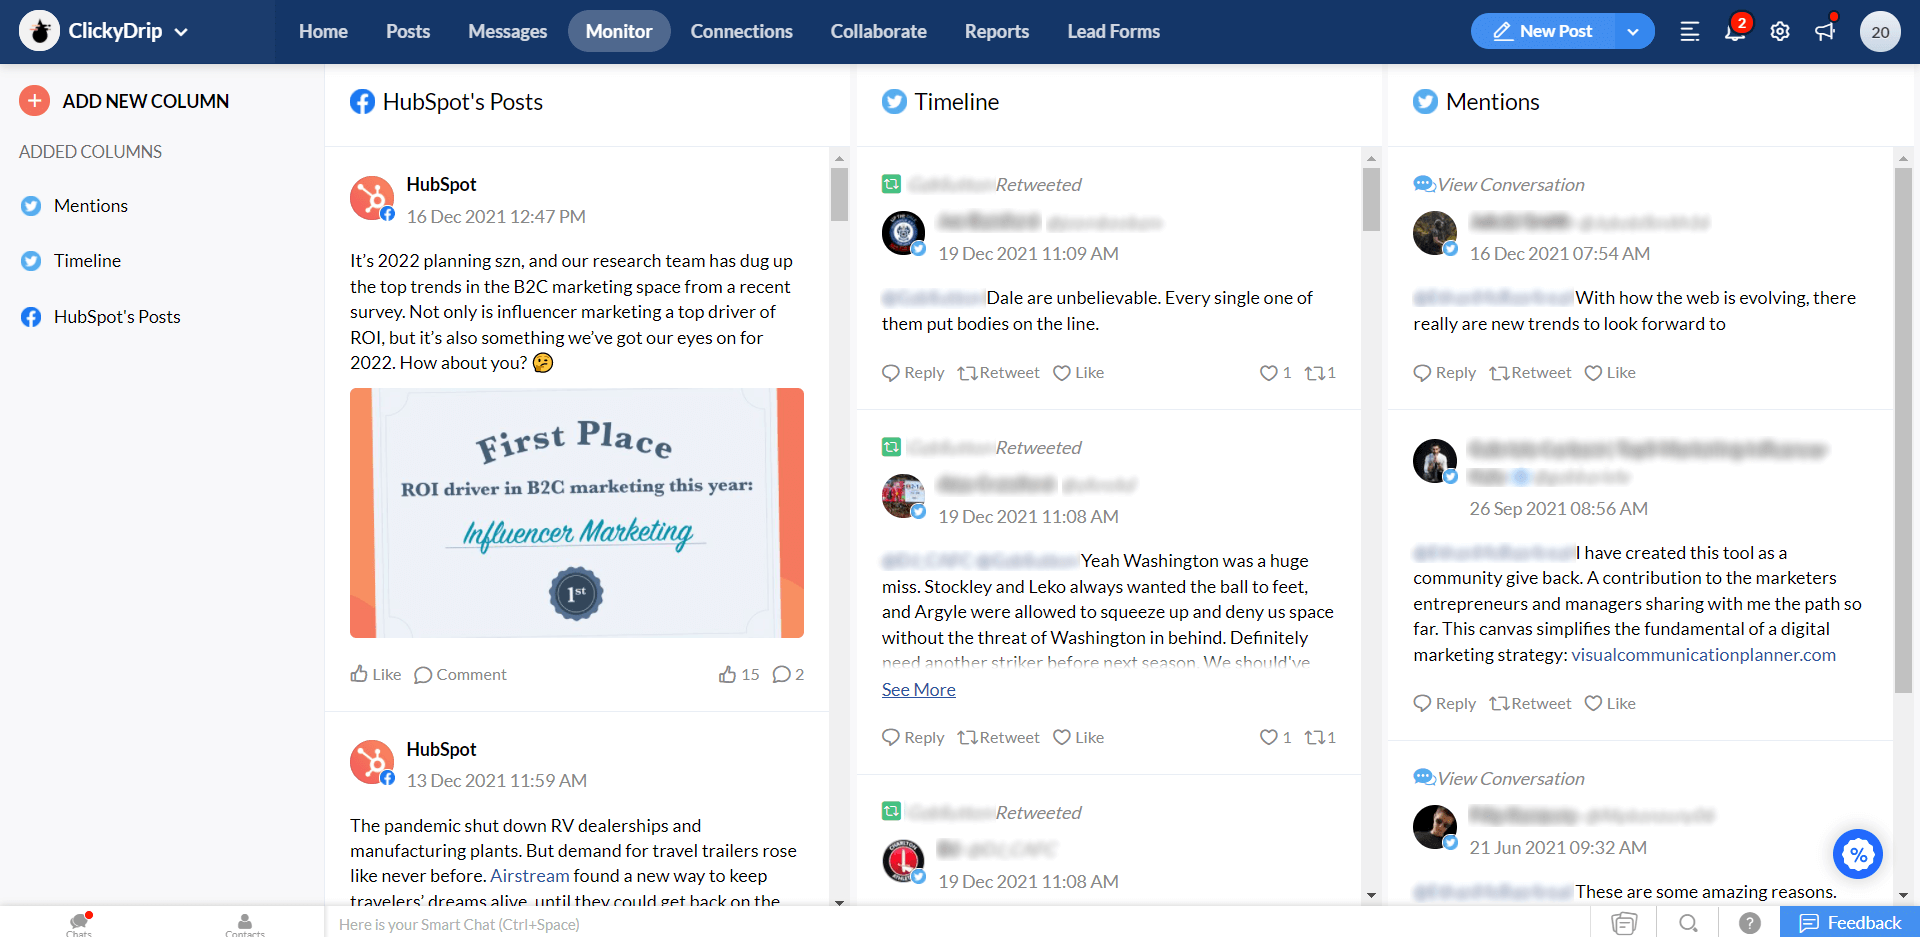Like the Yeah Washington tweet
Screen dimensions: 1920x937
tap(1079, 737)
